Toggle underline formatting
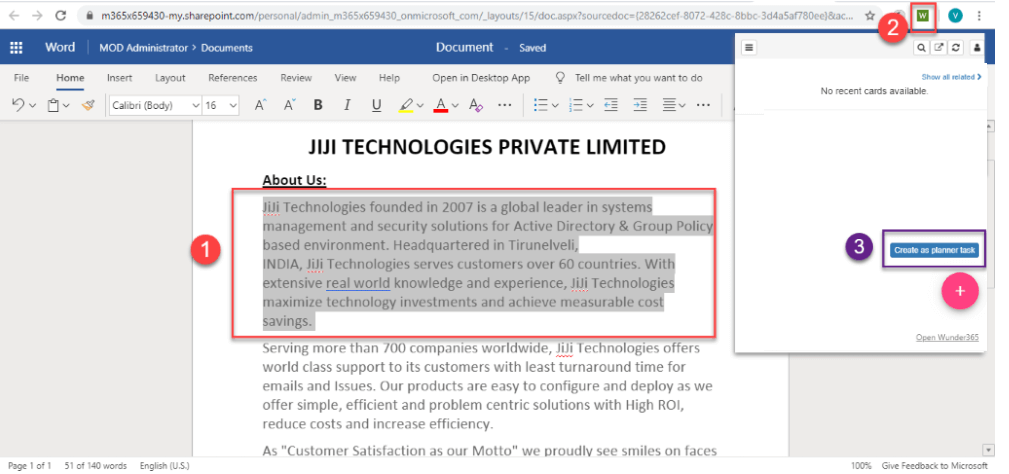Screen dimensions: 1009x474 pyautogui.click(x=376, y=105)
